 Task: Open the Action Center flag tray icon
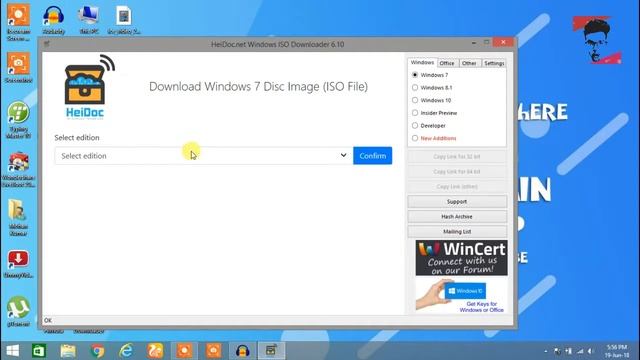pyautogui.click(x=557, y=351)
